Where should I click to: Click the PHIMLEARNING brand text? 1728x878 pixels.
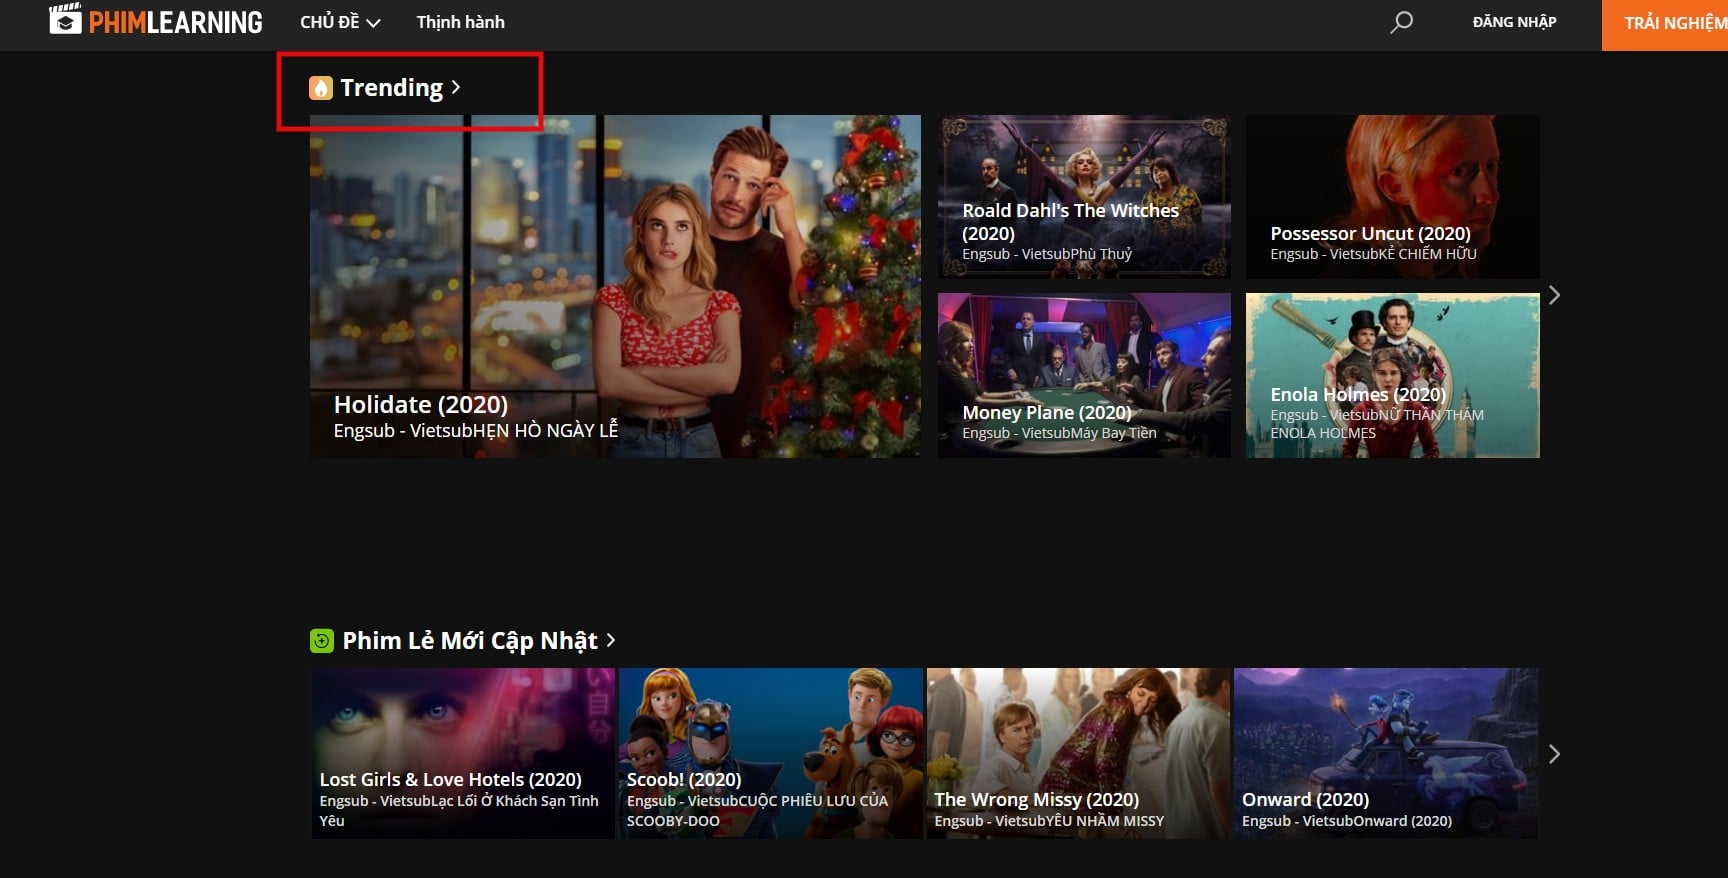175,22
